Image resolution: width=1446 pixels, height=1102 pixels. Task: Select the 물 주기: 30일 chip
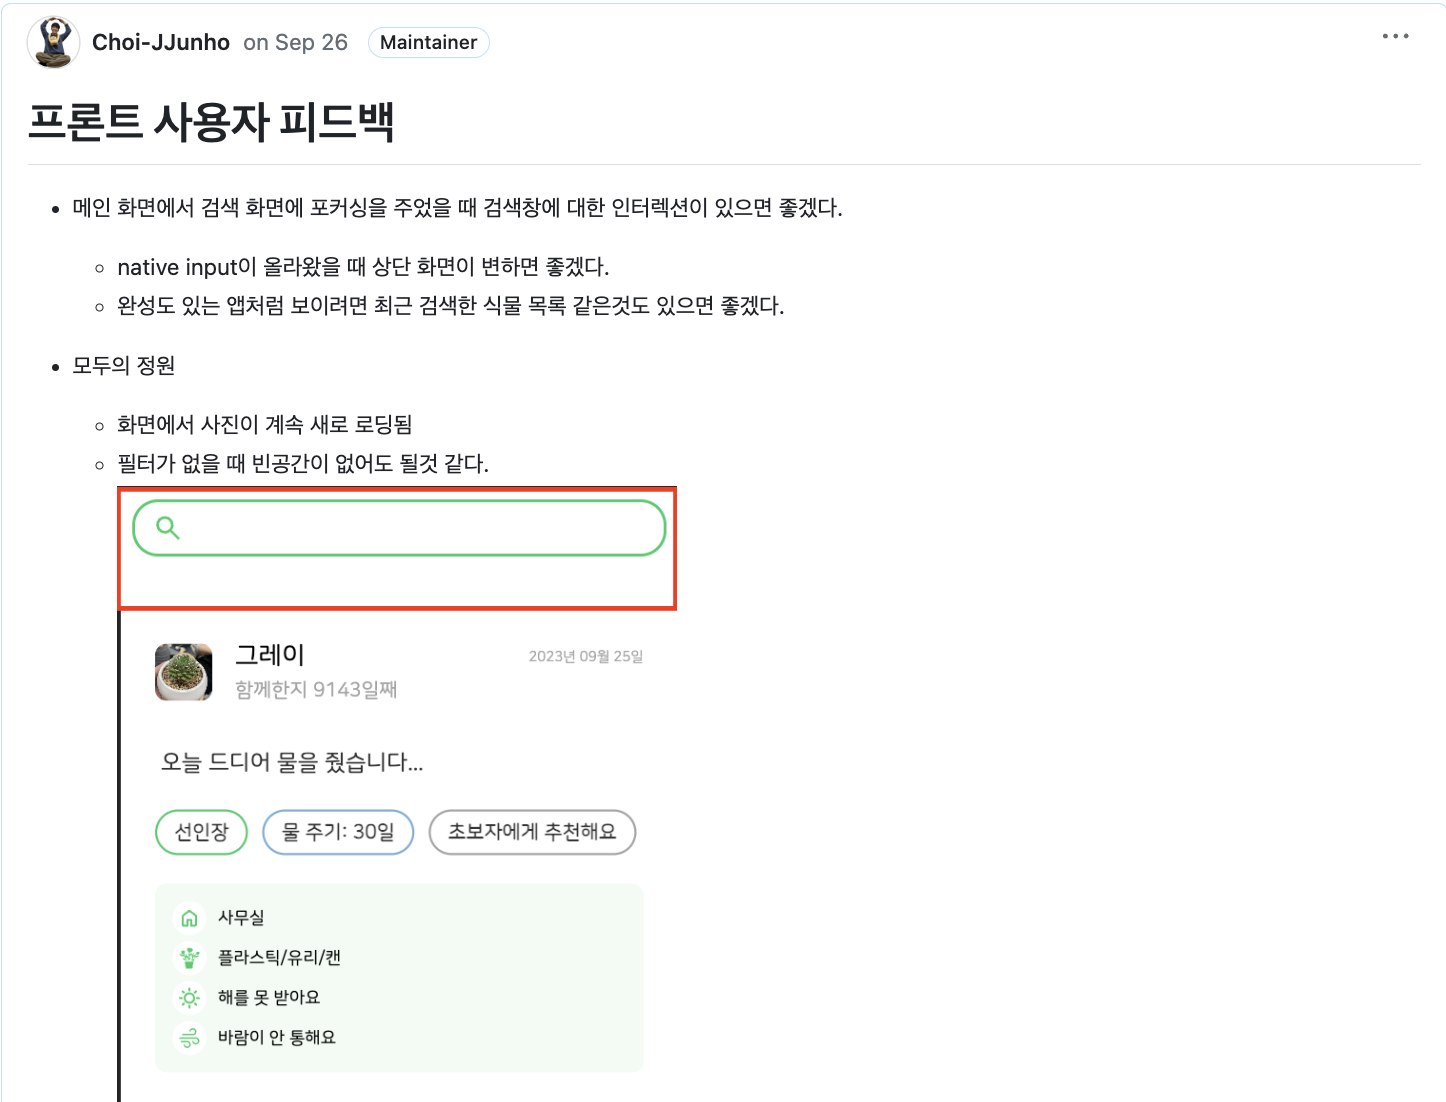(338, 832)
